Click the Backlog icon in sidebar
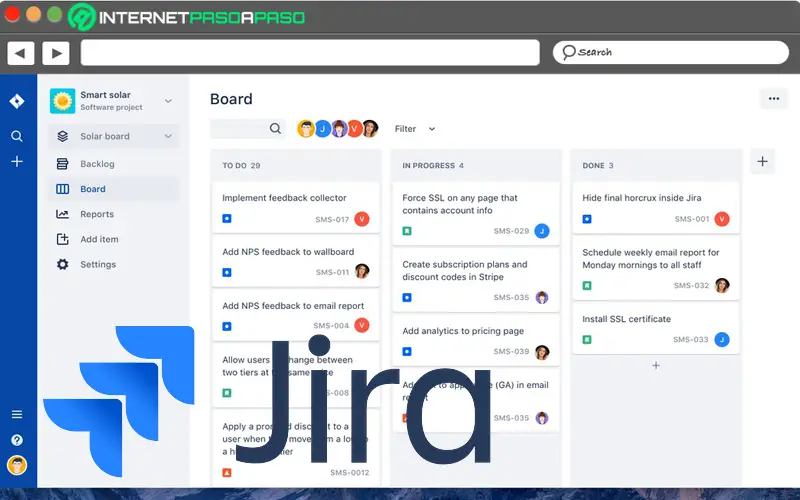Viewport: 800px width, 500px height. [x=62, y=164]
